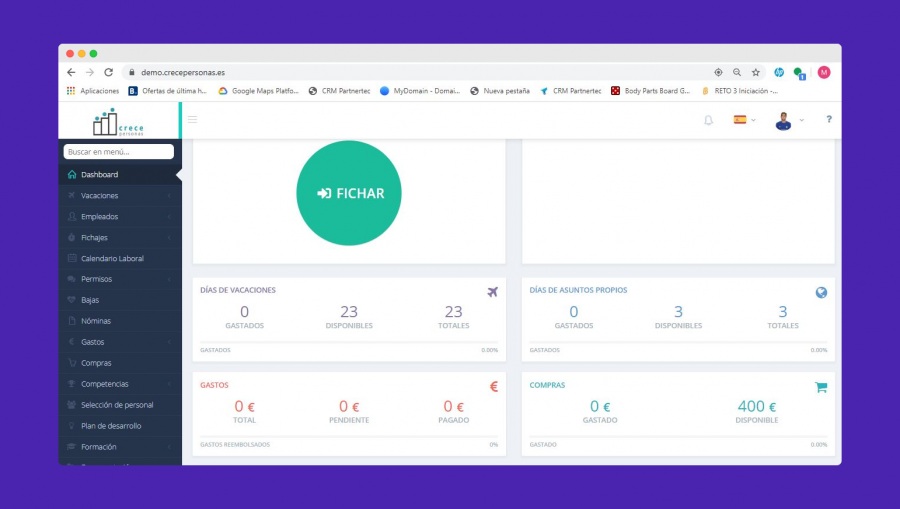This screenshot has height=509, width=900.
Task: Open the Nueva pestaña bookmark
Action: click(500, 91)
